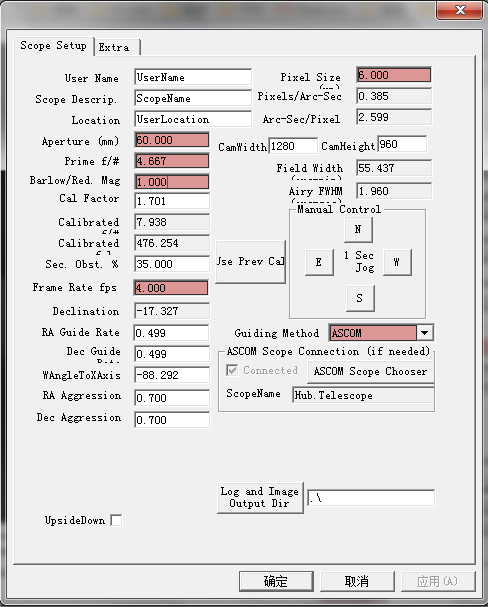Click the Sec. Obst. % field

tap(172, 264)
